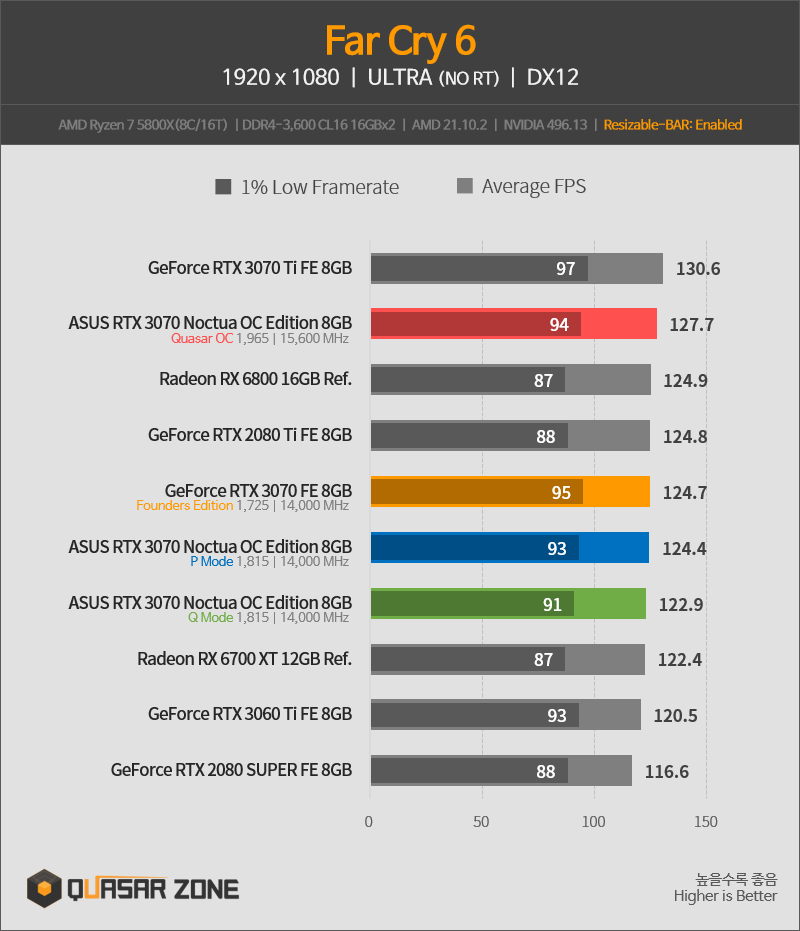The image size is (800, 931).
Task: Click the Higher is Better caption
Action: click(x=725, y=896)
